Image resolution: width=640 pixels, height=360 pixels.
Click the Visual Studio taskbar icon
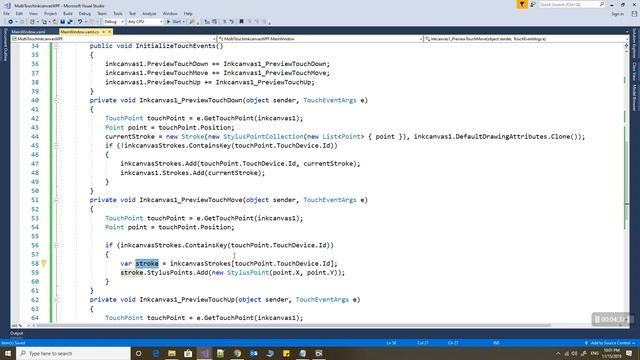click(x=204, y=353)
